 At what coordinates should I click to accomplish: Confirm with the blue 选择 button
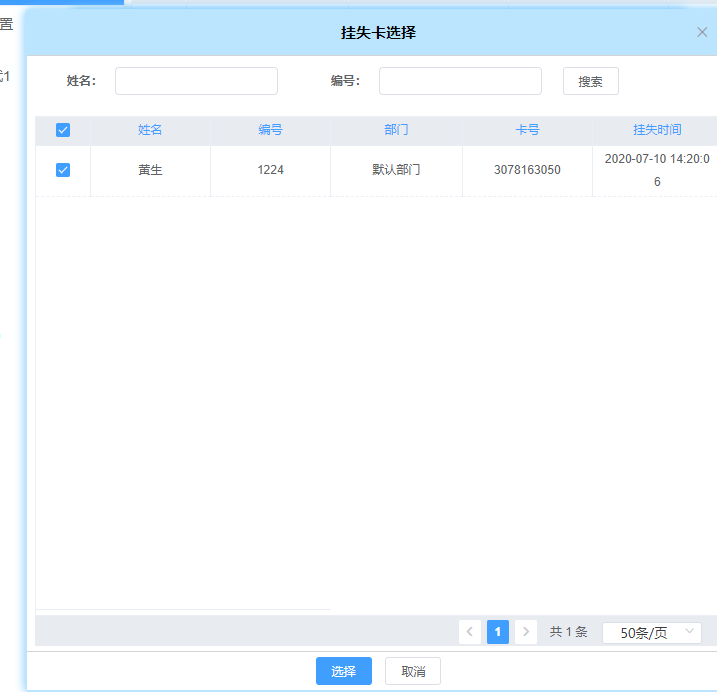344,671
